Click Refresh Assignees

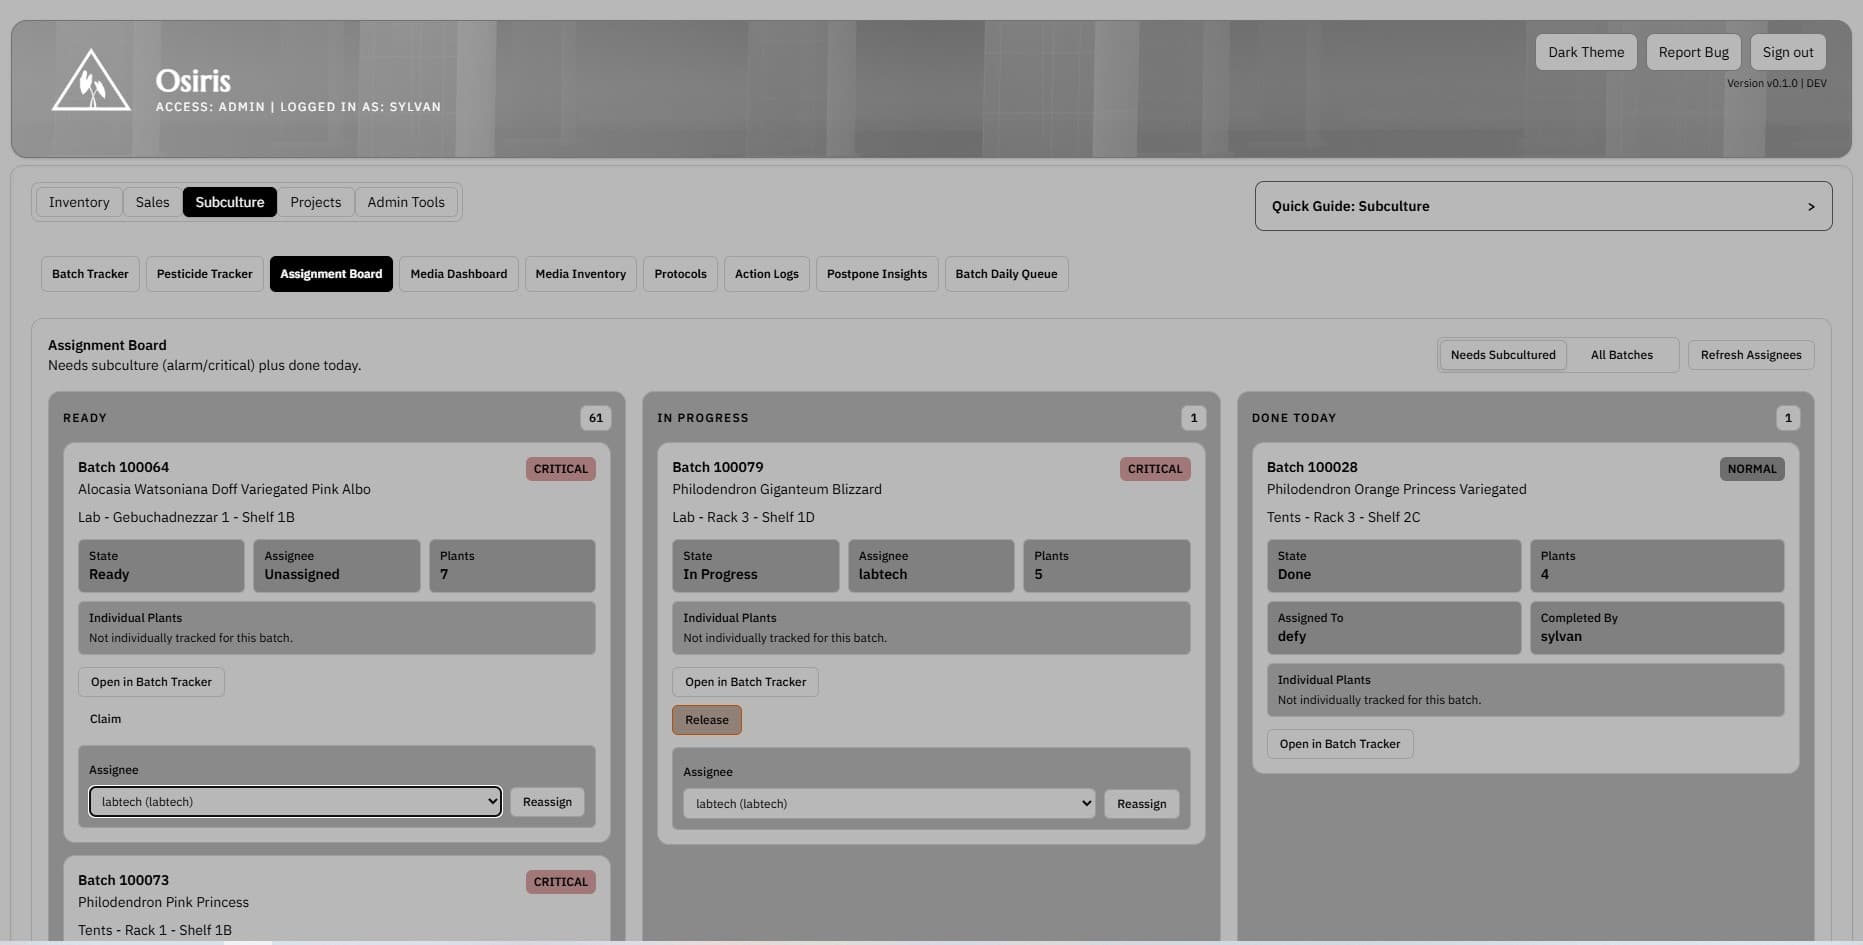coord(1751,354)
